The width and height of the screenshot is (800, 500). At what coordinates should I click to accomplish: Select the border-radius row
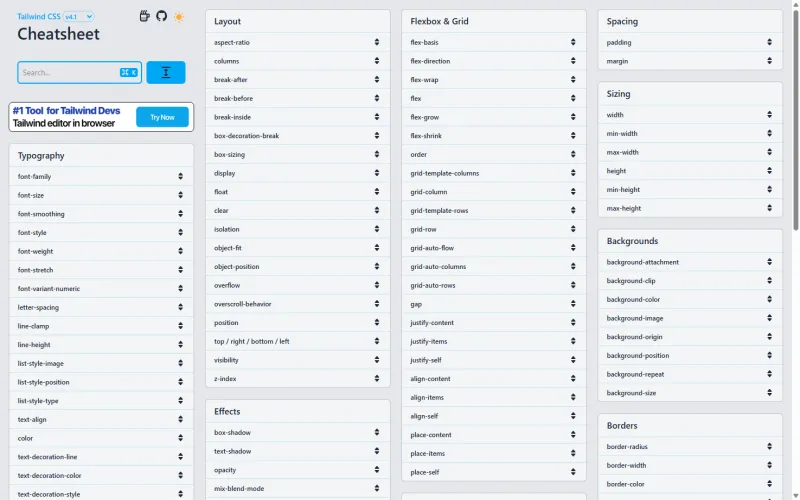(x=690, y=446)
